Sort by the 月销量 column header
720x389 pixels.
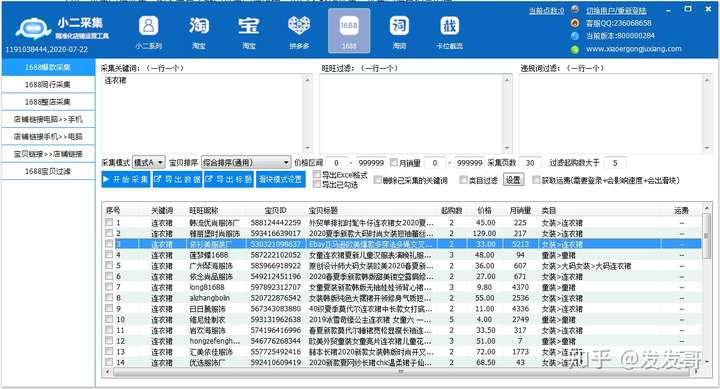pos(520,210)
